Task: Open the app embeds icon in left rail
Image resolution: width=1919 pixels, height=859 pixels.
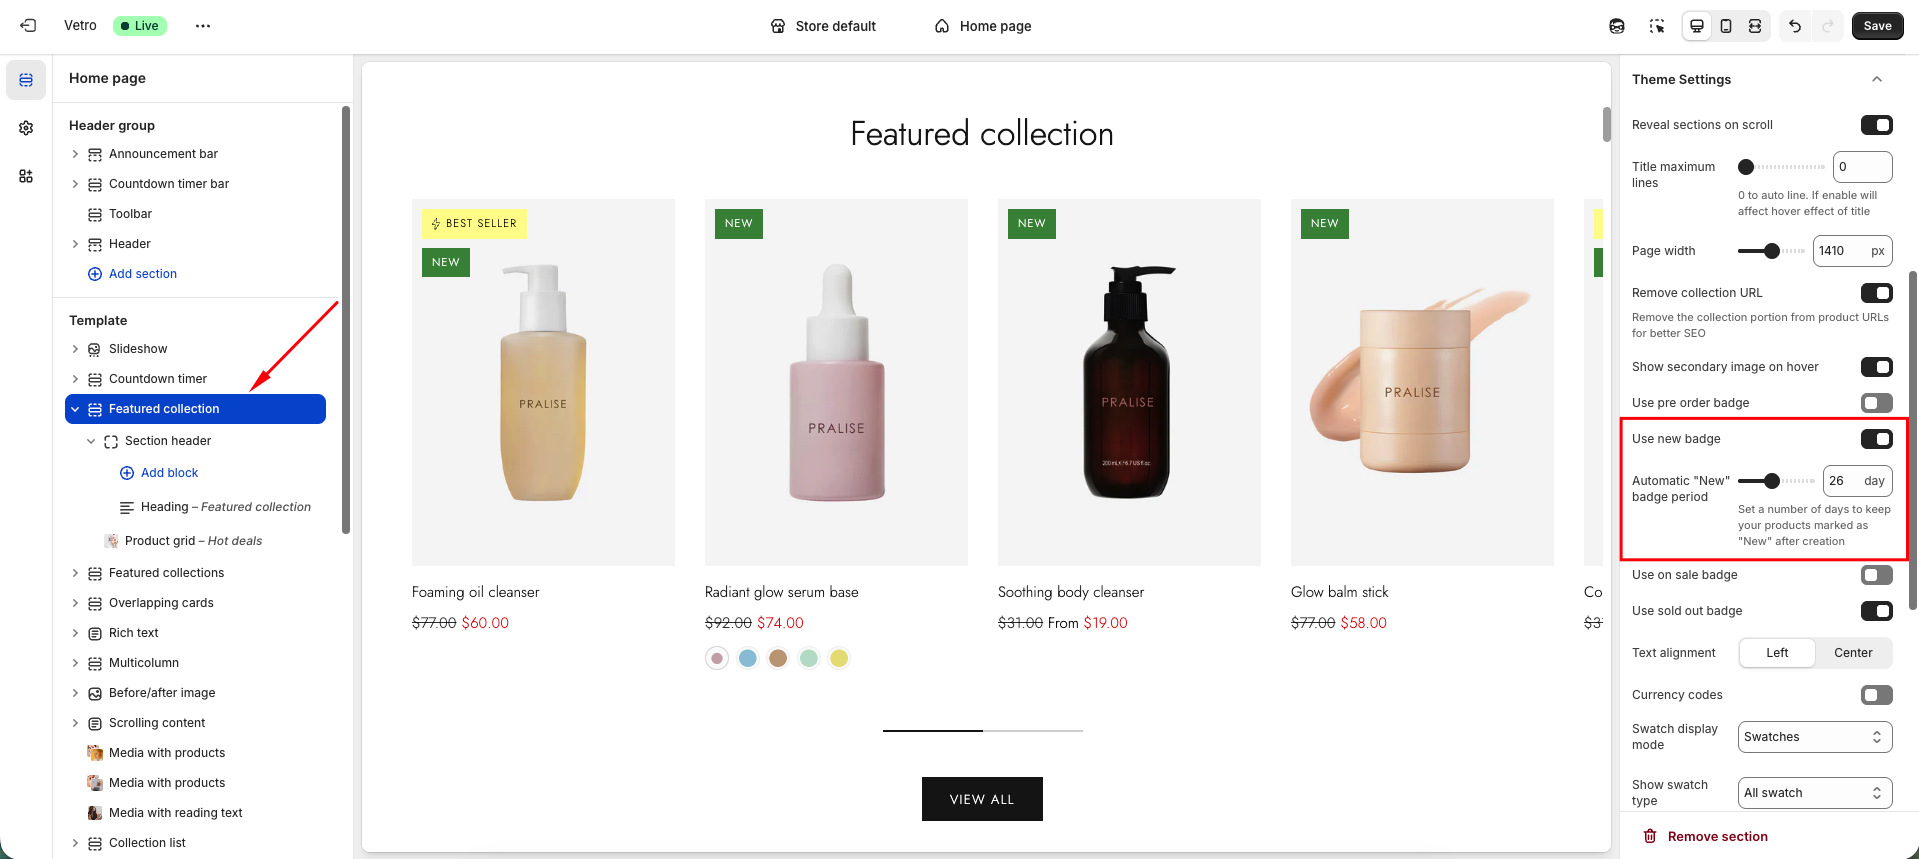Action: pyautogui.click(x=26, y=176)
